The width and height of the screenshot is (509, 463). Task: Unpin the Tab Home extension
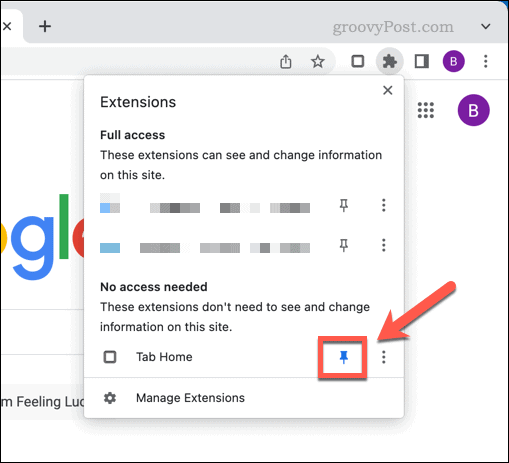pos(344,357)
